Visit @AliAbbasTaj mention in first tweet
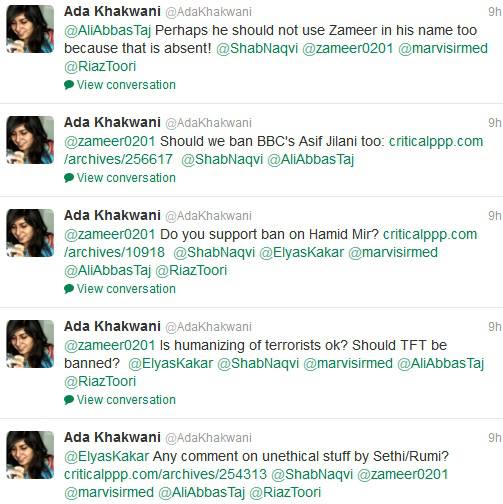This screenshot has height=504, width=503. (x=107, y=31)
